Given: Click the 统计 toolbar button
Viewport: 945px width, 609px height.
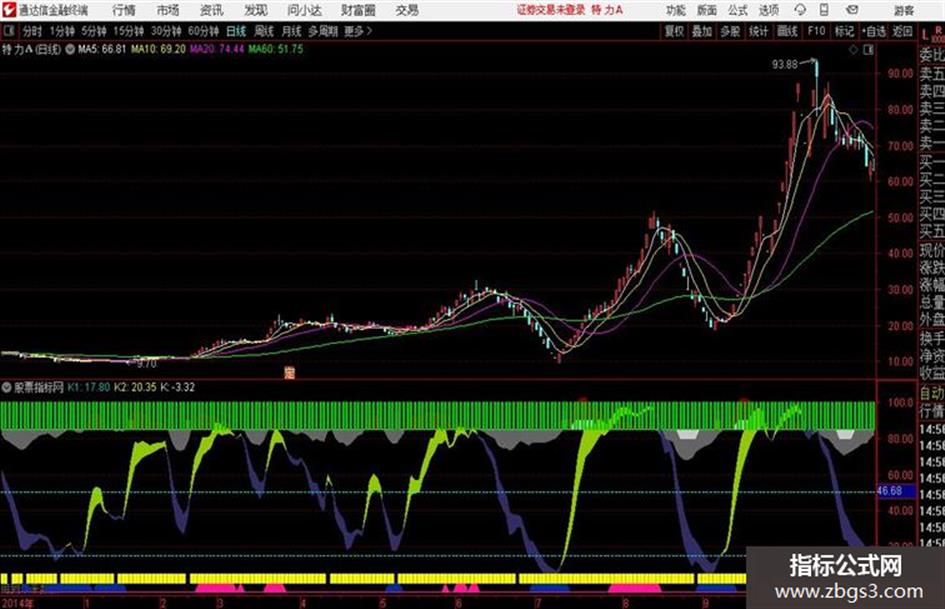Looking at the screenshot, I should pos(758,31).
